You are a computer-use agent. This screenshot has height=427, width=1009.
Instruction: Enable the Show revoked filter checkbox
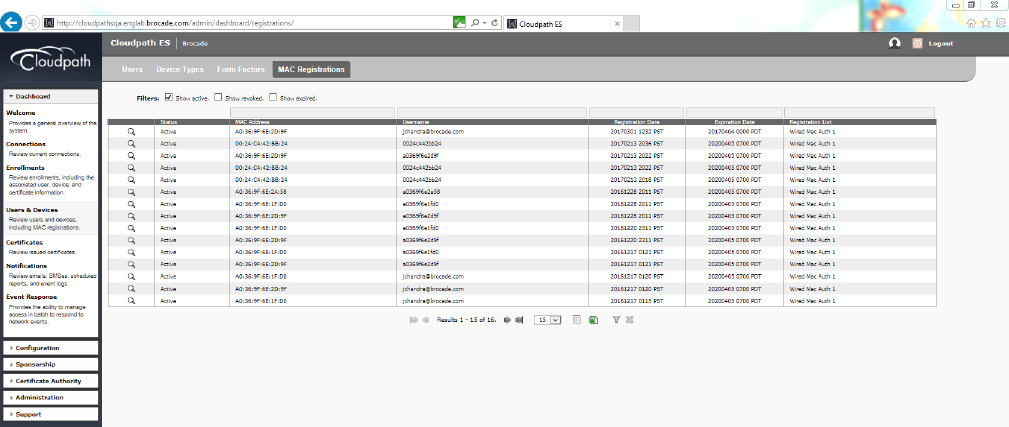click(x=218, y=98)
